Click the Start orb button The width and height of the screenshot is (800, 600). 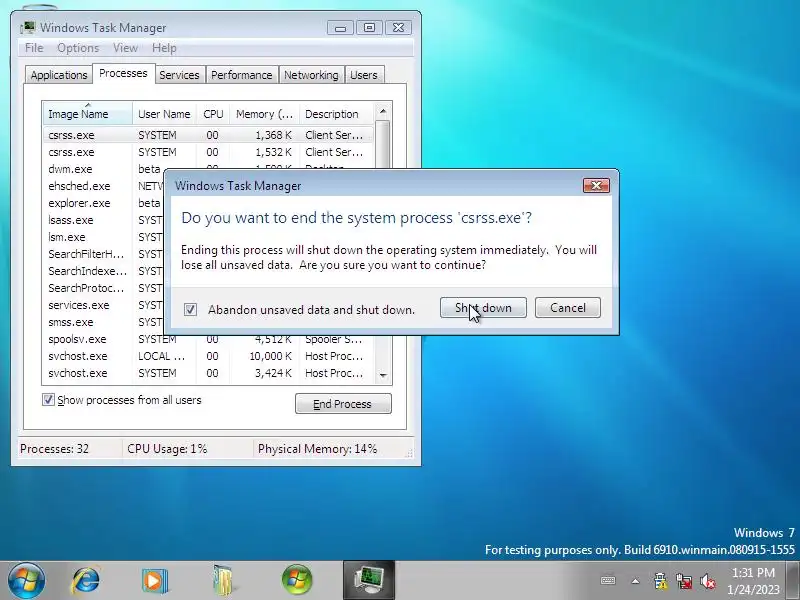tap(26, 580)
